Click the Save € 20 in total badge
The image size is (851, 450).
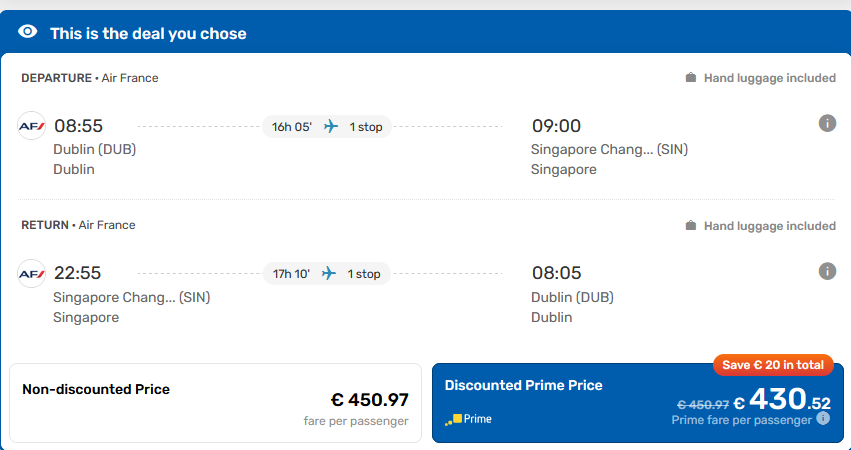click(773, 365)
